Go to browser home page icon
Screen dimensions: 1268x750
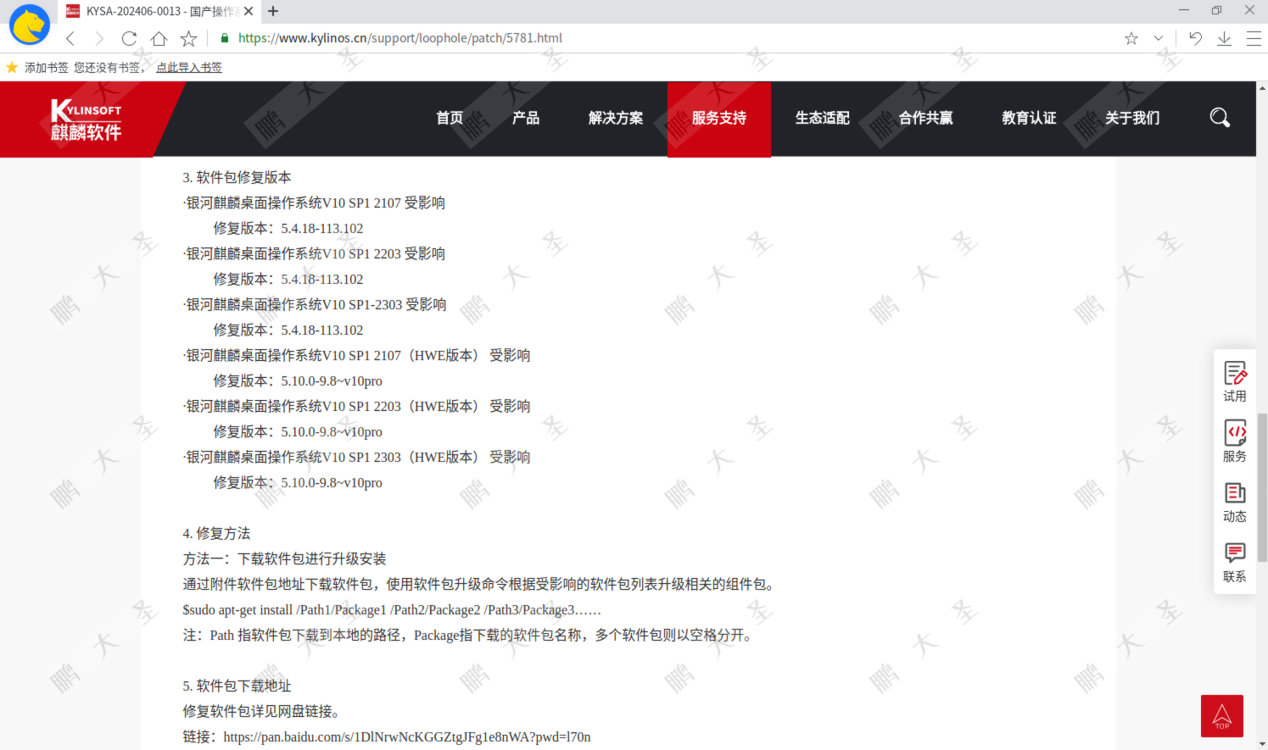point(159,38)
